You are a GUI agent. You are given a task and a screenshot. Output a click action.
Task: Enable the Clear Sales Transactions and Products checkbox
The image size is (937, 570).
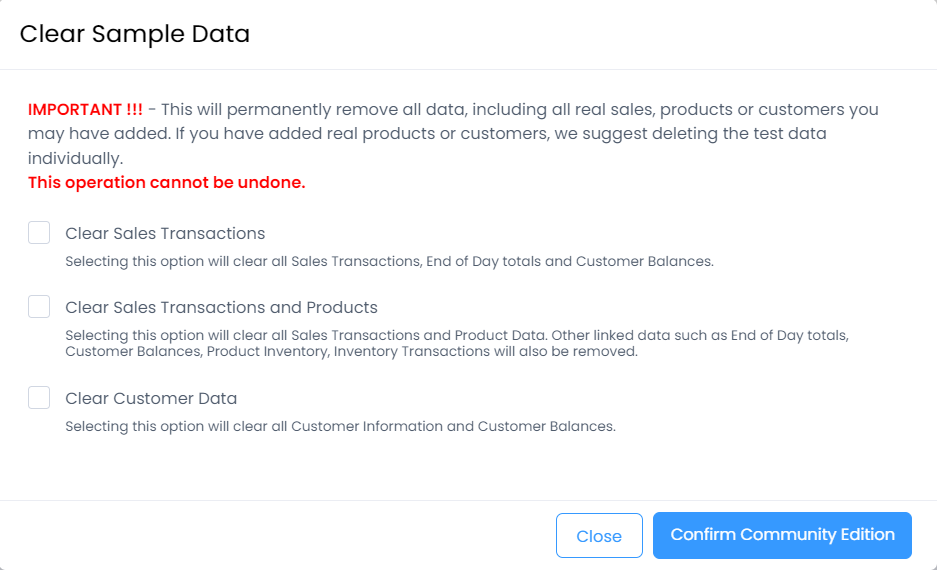click(39, 307)
